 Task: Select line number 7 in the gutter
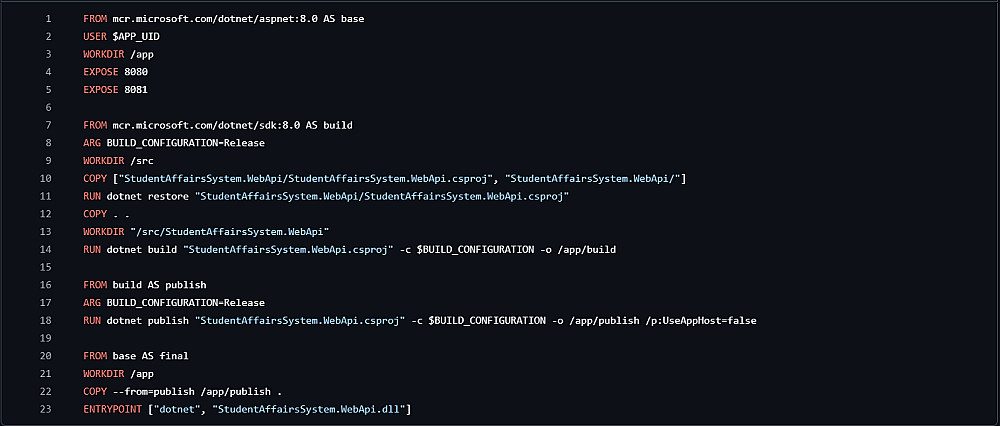pos(48,125)
